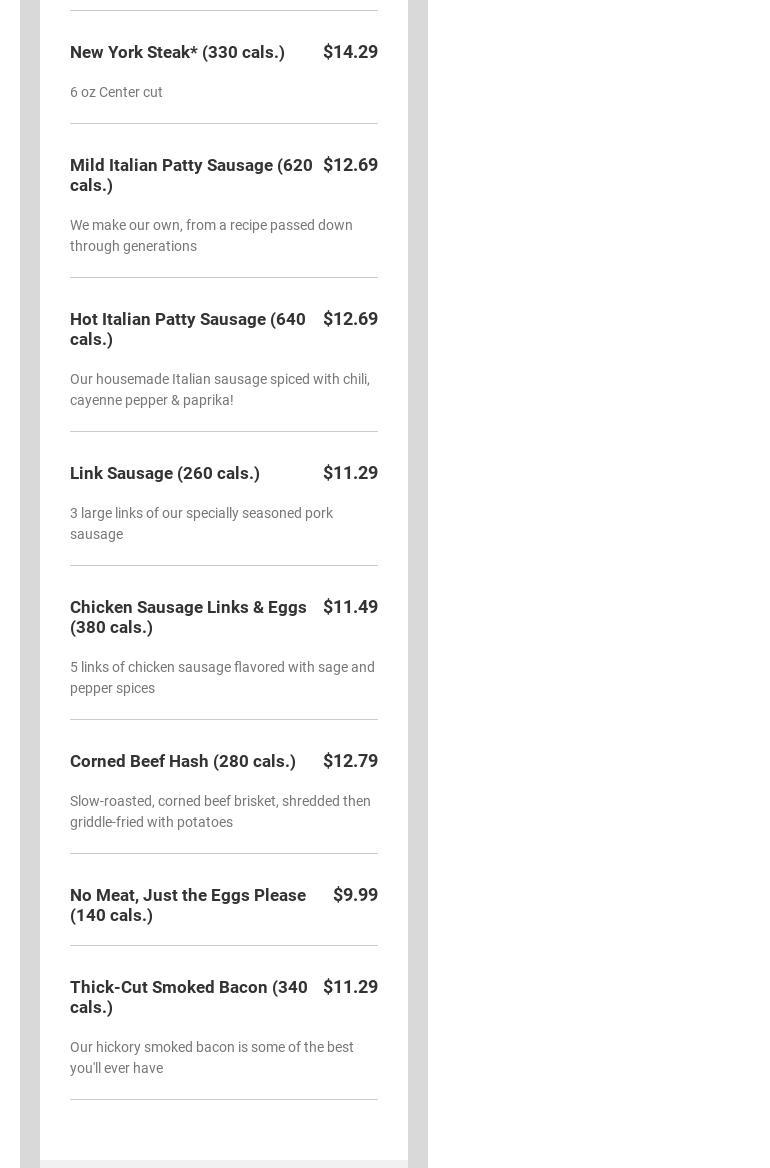
Task: Click the '6 oz Center cut' description
Action: click(116, 92)
